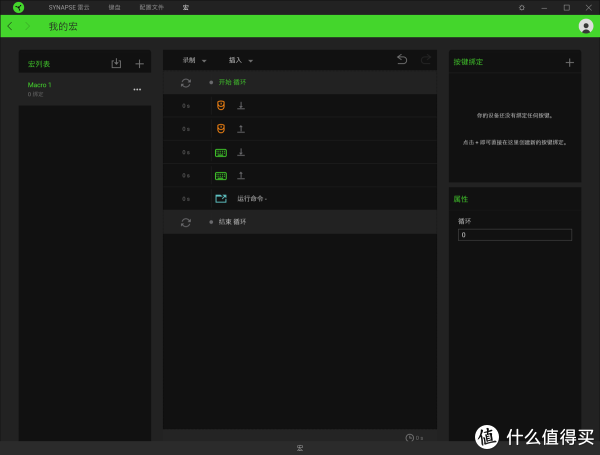Add a new key binding with plus icon
This screenshot has height=455, width=600.
(x=569, y=62)
